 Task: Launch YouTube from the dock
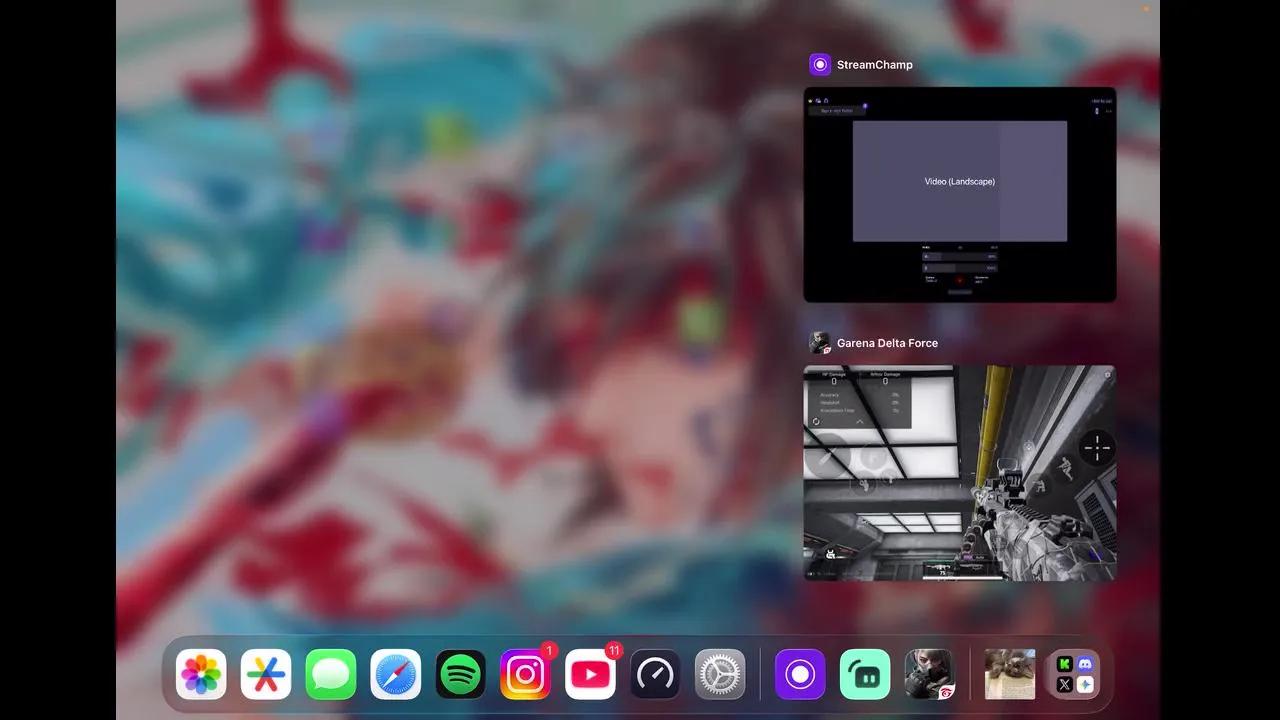pyautogui.click(x=590, y=673)
